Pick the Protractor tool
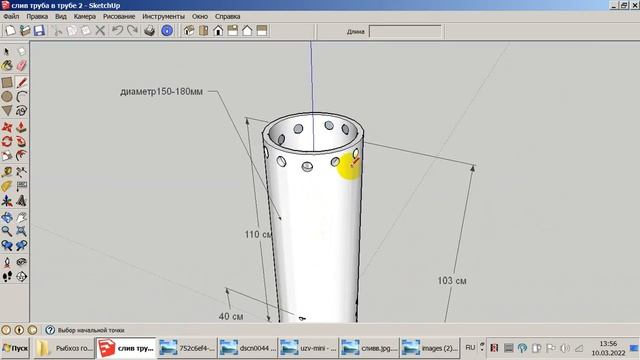 (7, 187)
